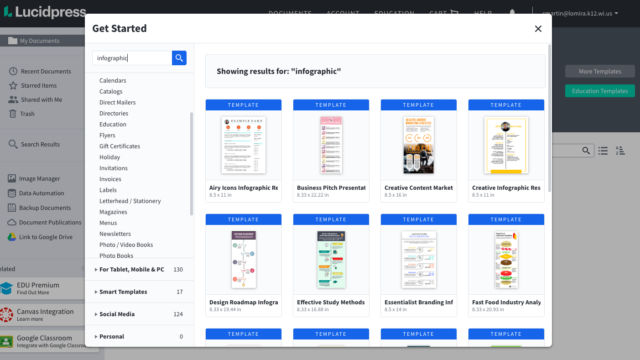Select the Labels category
This screenshot has width=640, height=360.
(x=108, y=190)
